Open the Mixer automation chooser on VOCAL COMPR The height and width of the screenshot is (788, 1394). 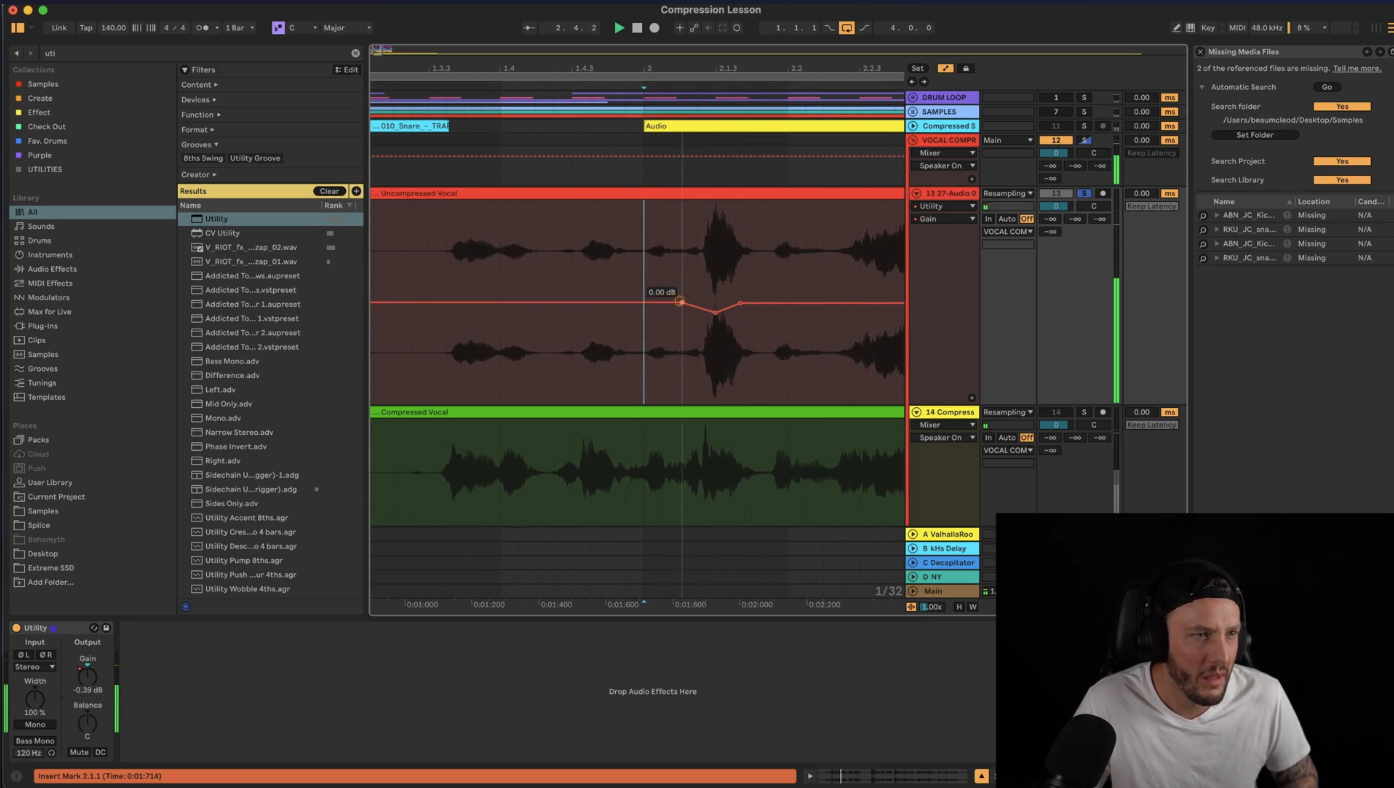pyautogui.click(x=943, y=153)
